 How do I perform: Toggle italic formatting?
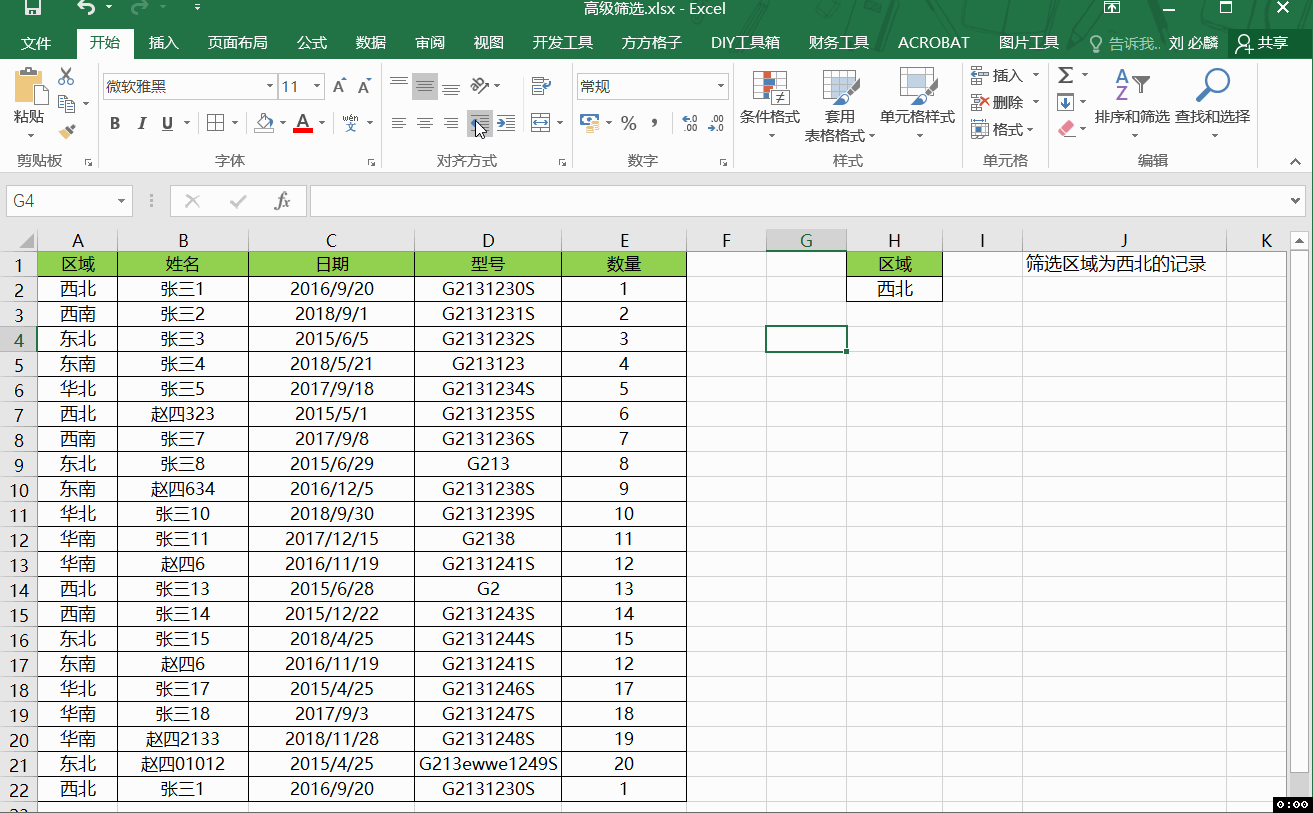pyautogui.click(x=141, y=123)
